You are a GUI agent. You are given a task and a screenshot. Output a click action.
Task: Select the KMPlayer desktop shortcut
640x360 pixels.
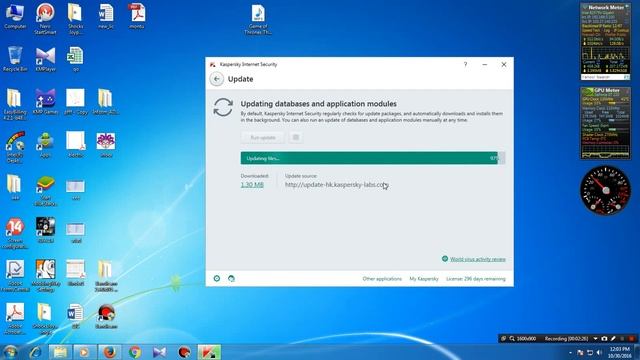point(45,60)
